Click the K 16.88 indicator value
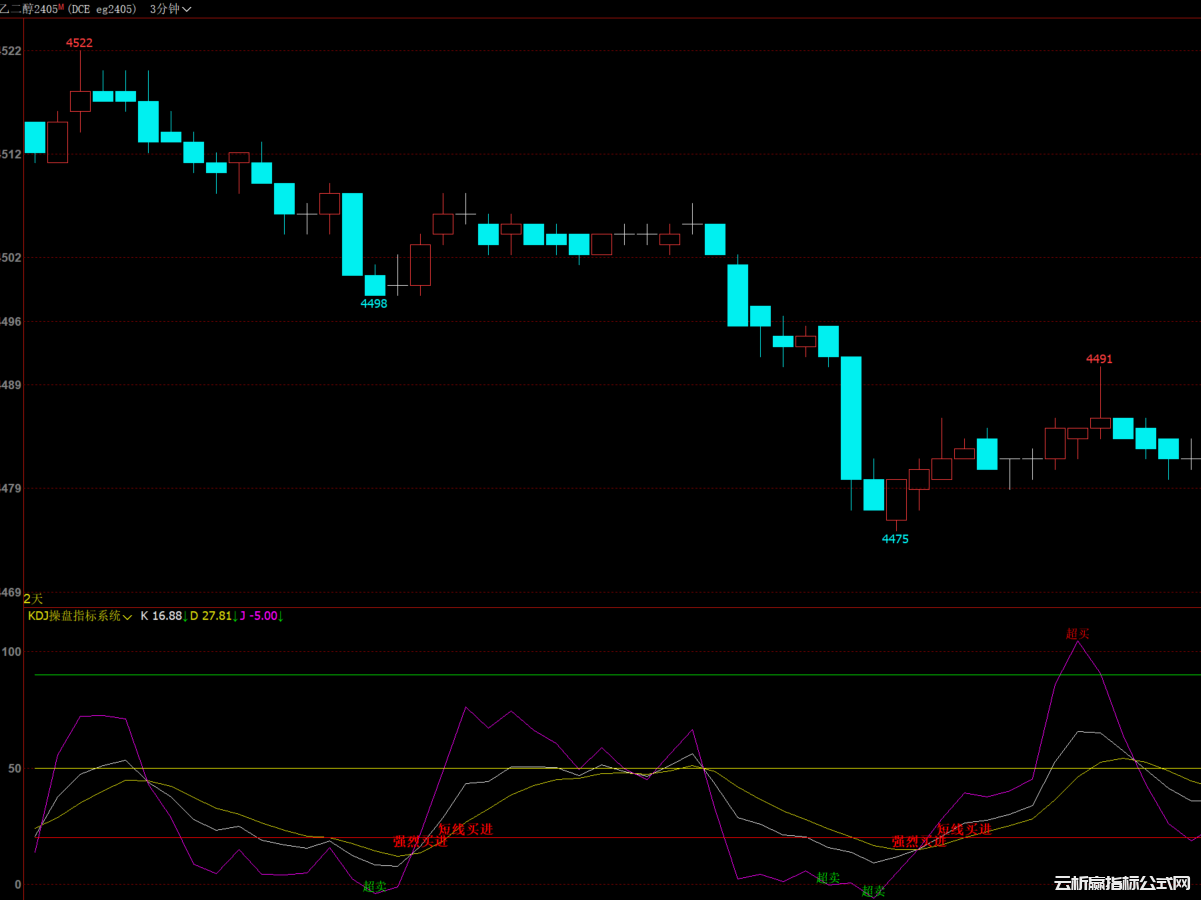1201x900 pixels. [162, 616]
